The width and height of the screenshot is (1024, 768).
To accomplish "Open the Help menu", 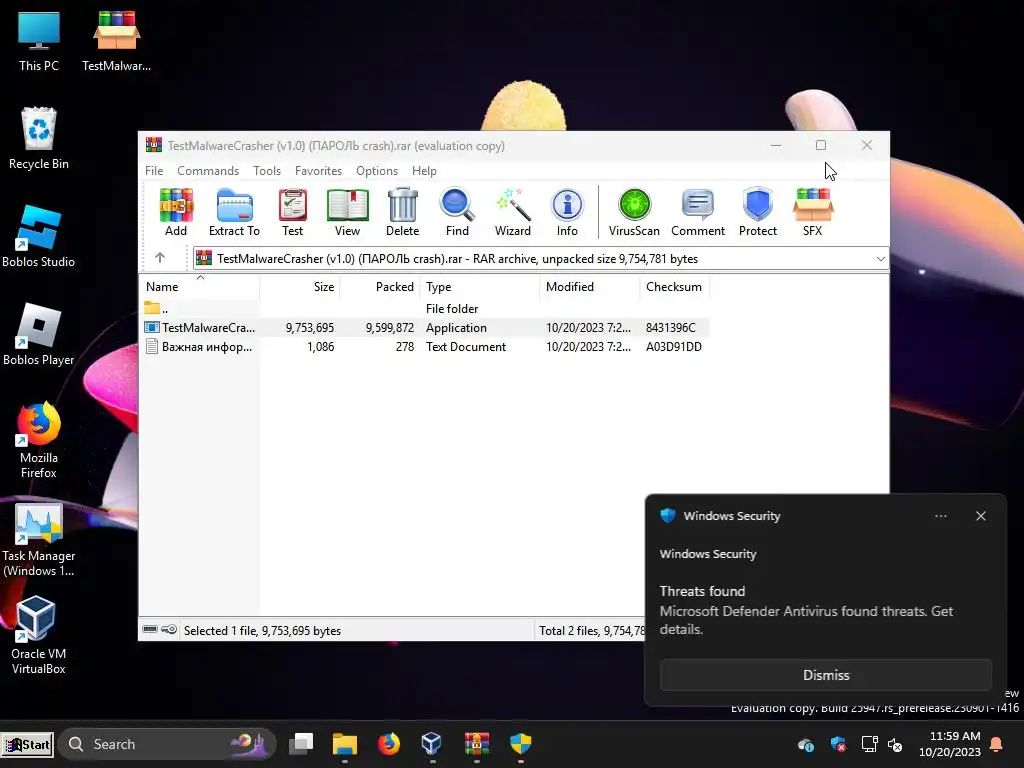I will tap(424, 170).
